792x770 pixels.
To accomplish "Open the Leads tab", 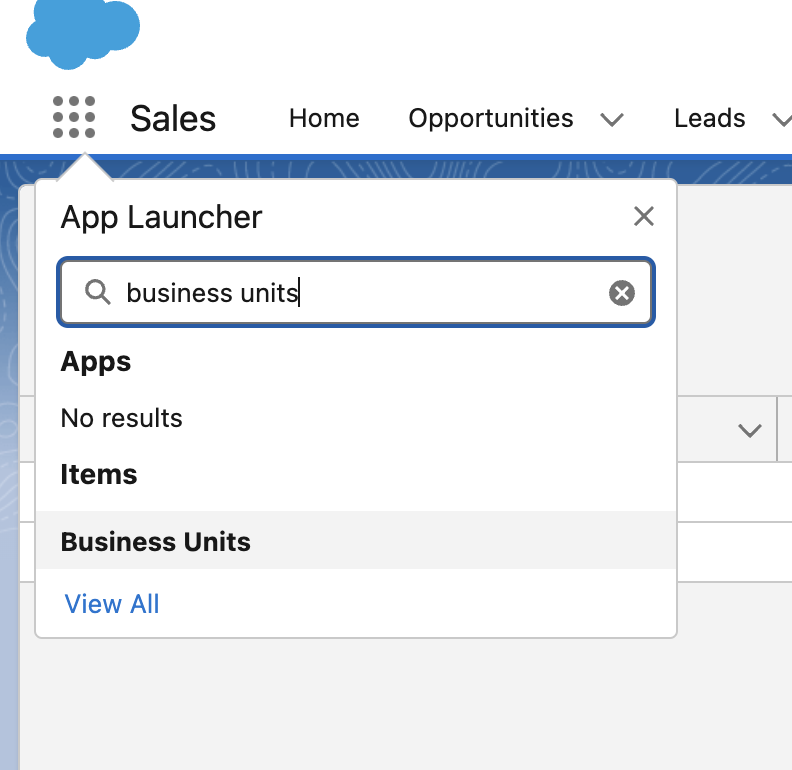I will click(709, 118).
